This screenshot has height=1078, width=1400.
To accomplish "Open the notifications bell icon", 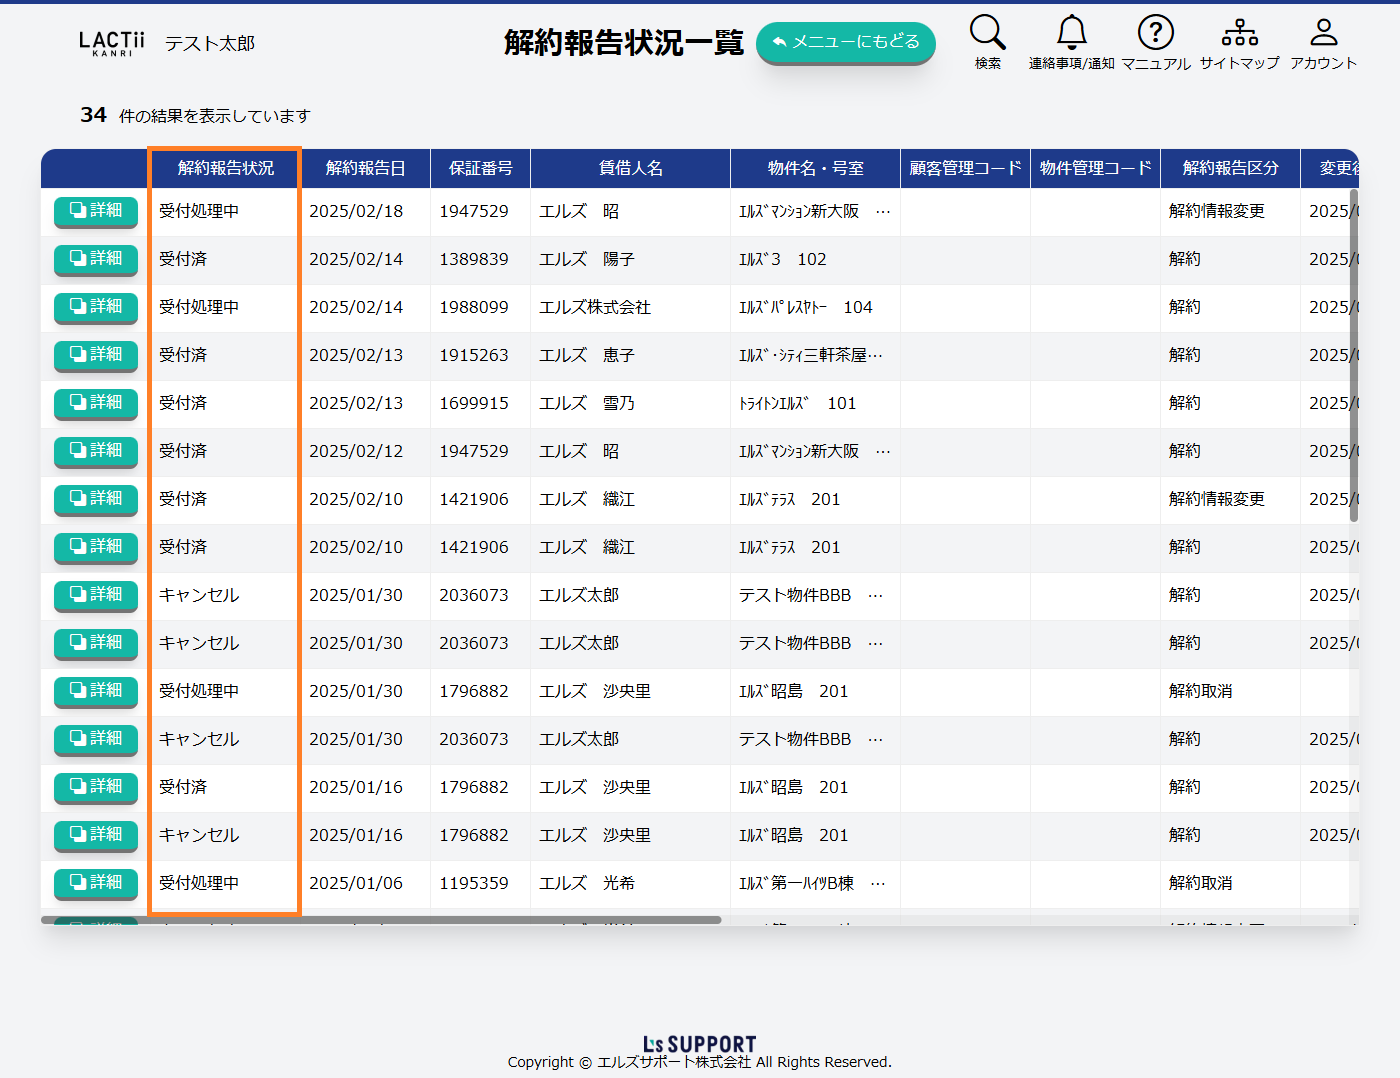I will point(1071,34).
